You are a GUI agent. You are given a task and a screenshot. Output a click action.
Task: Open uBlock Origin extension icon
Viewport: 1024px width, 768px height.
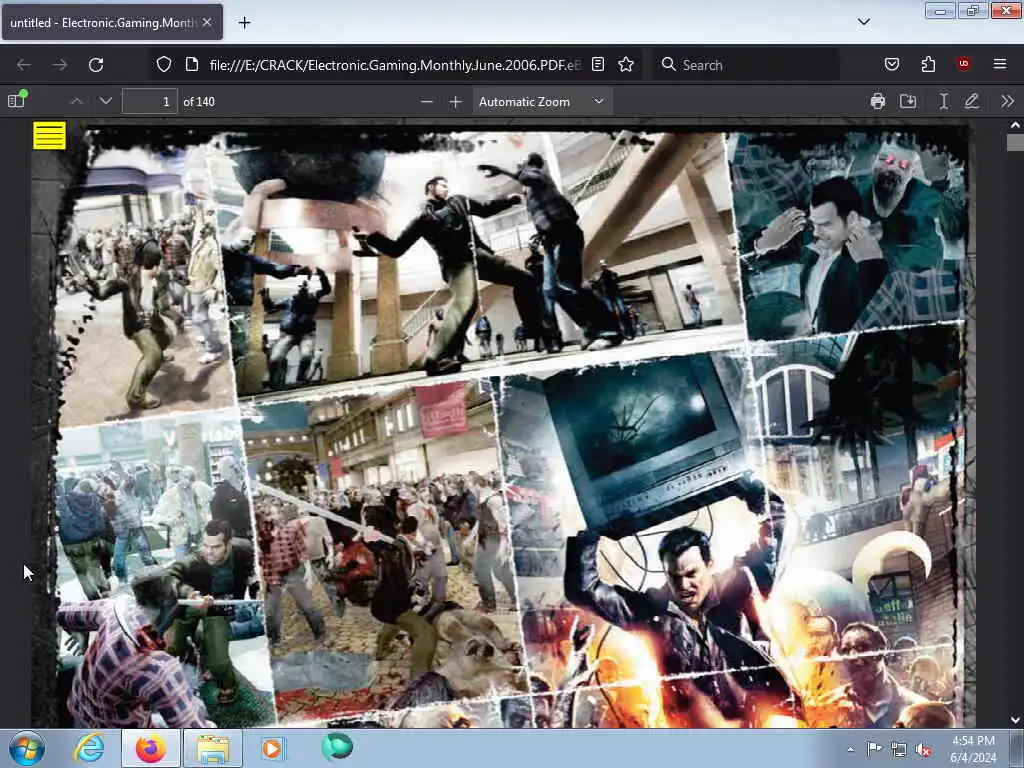[964, 64]
